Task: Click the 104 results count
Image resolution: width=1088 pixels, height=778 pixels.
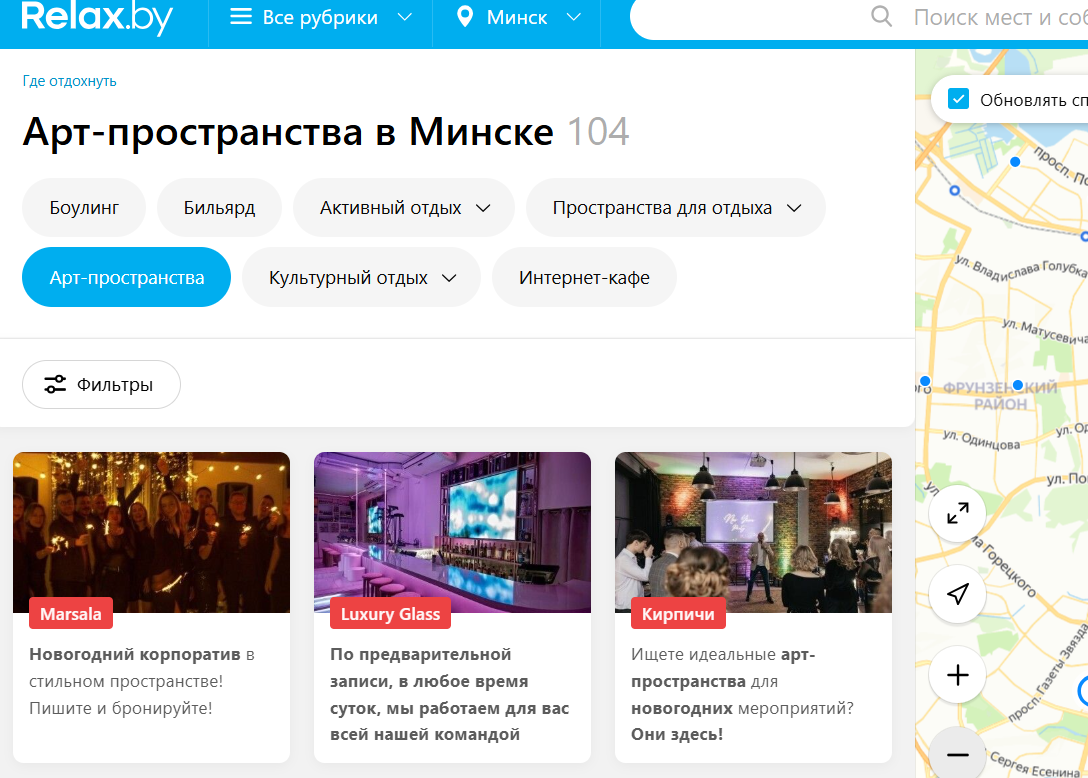Action: pos(598,131)
